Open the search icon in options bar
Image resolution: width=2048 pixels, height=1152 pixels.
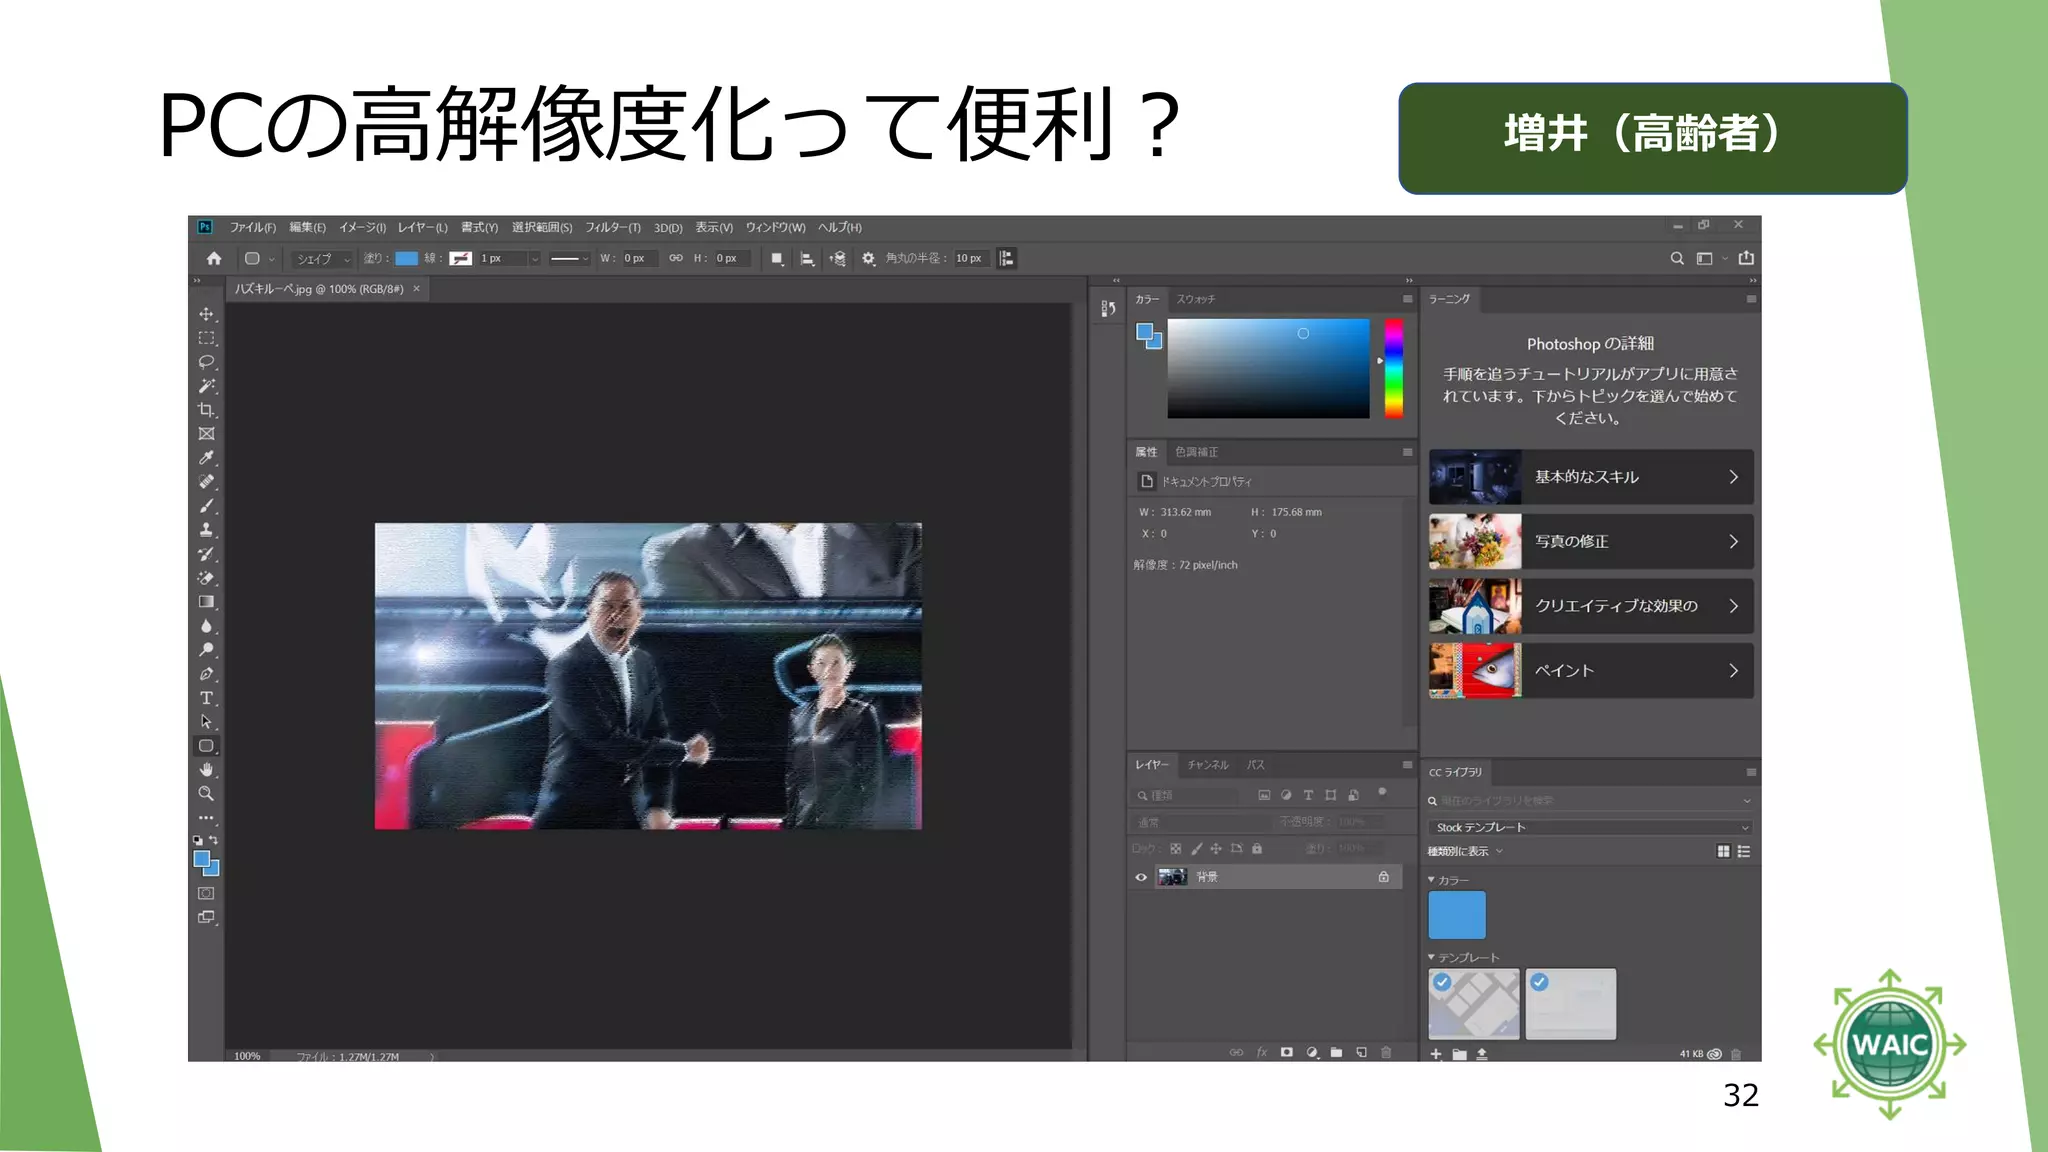click(1677, 258)
